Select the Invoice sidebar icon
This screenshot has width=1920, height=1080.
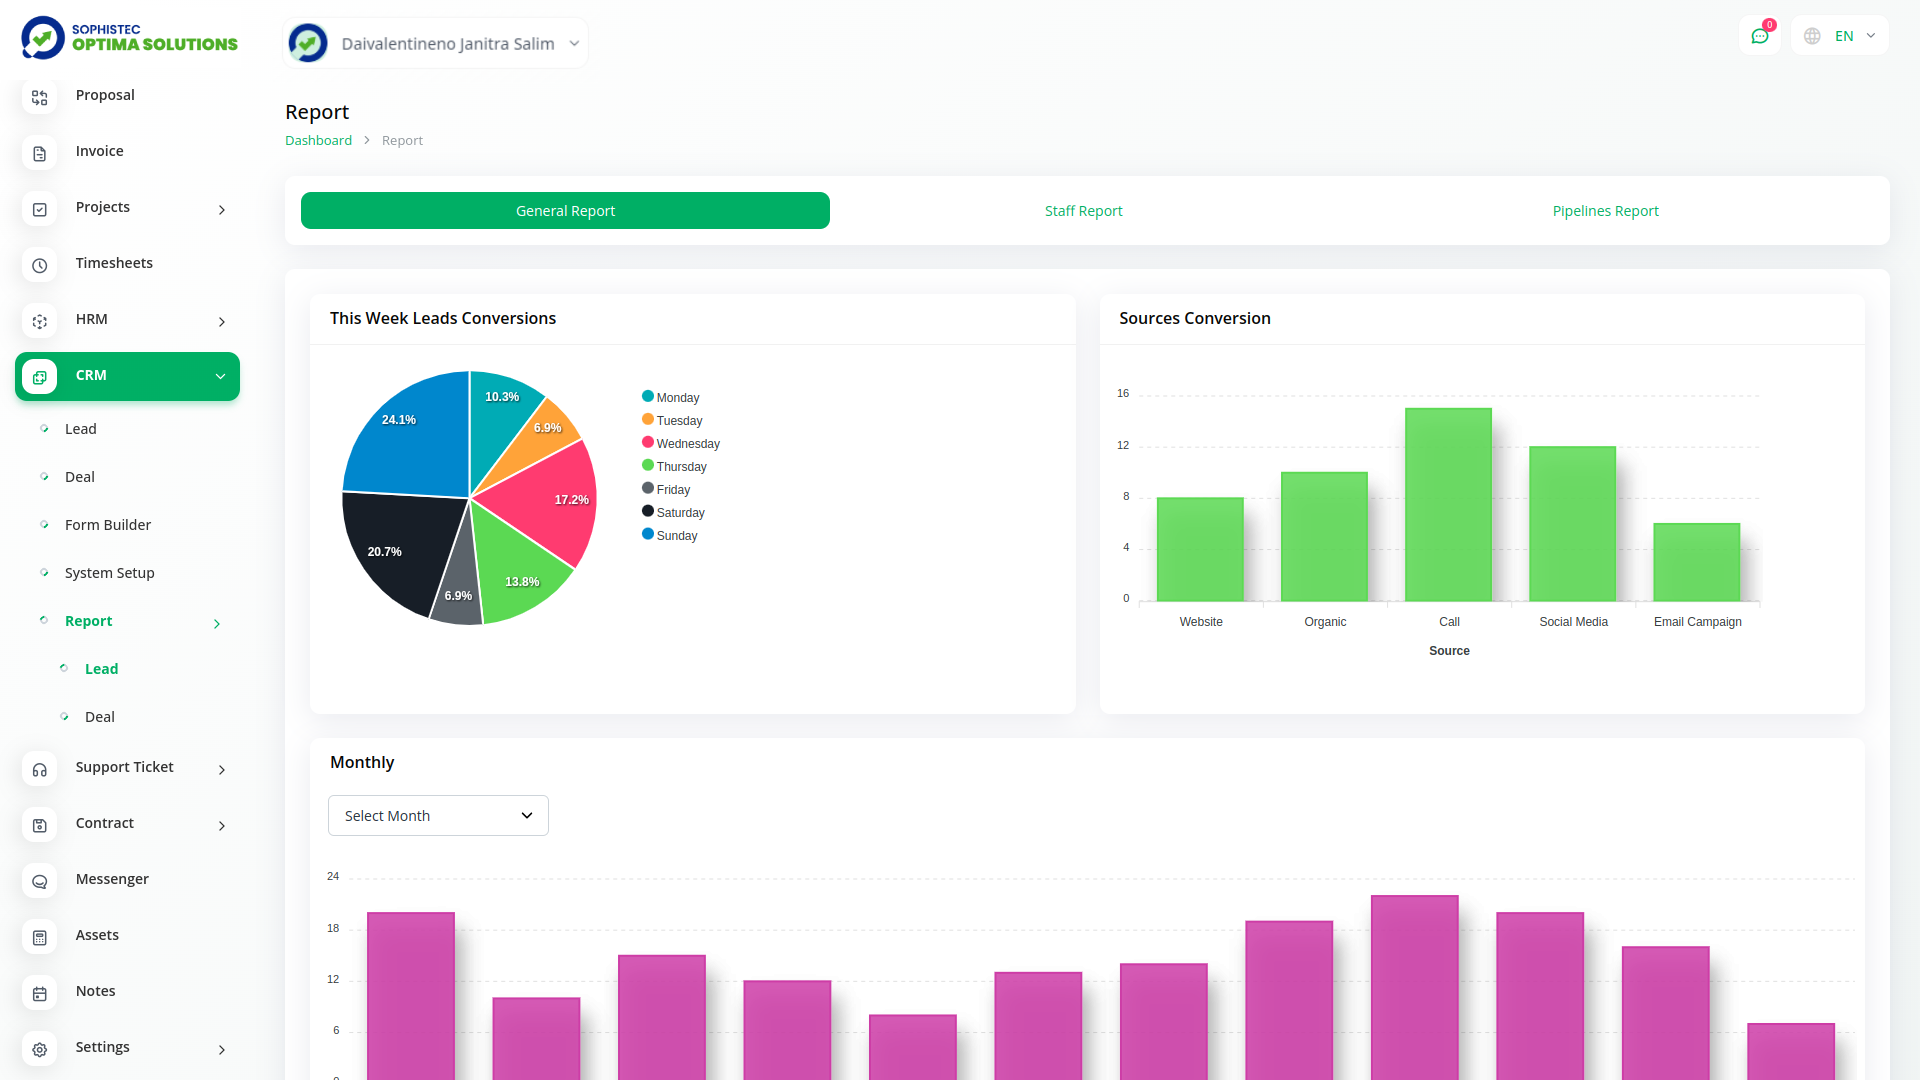(39, 153)
